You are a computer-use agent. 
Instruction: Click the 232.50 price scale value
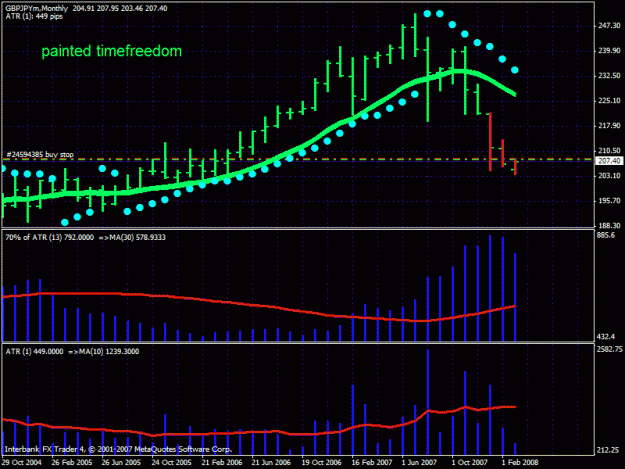point(609,75)
